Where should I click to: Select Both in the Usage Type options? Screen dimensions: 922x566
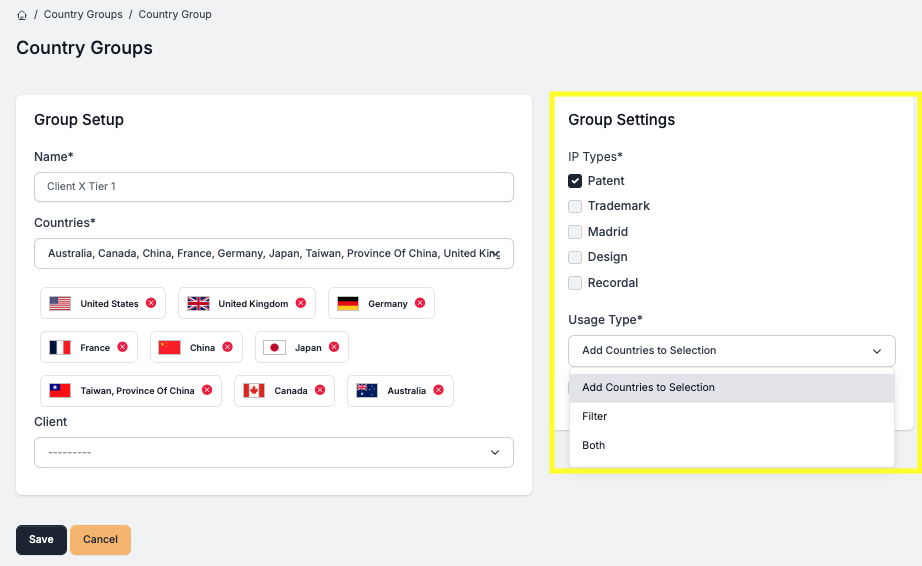[x=594, y=445]
